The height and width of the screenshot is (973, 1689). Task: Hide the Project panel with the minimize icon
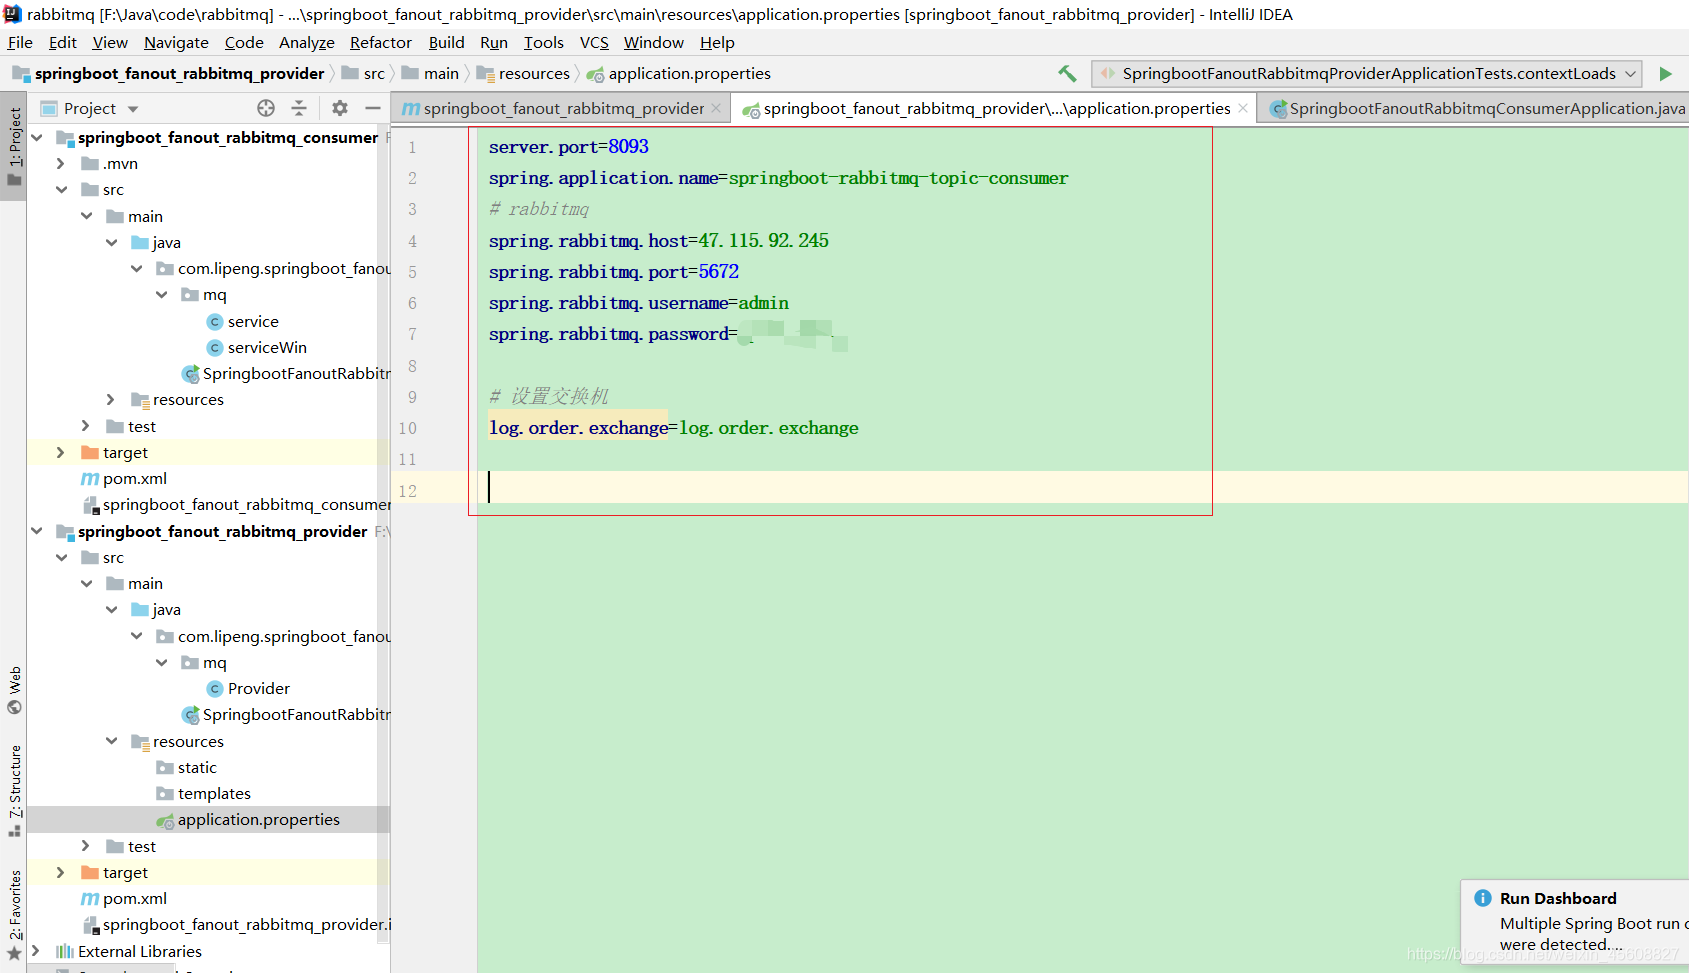pos(373,108)
